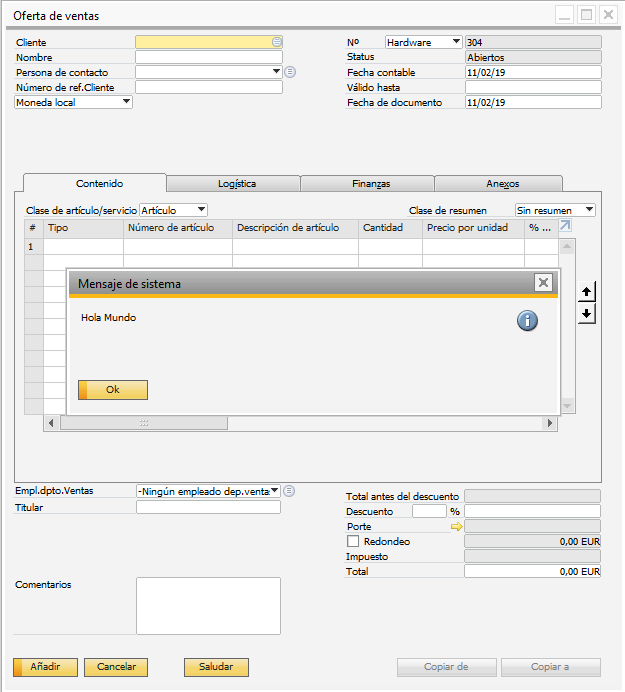The width and height of the screenshot is (625, 692).
Task: Click the move row down arrow
Action: coord(588,313)
